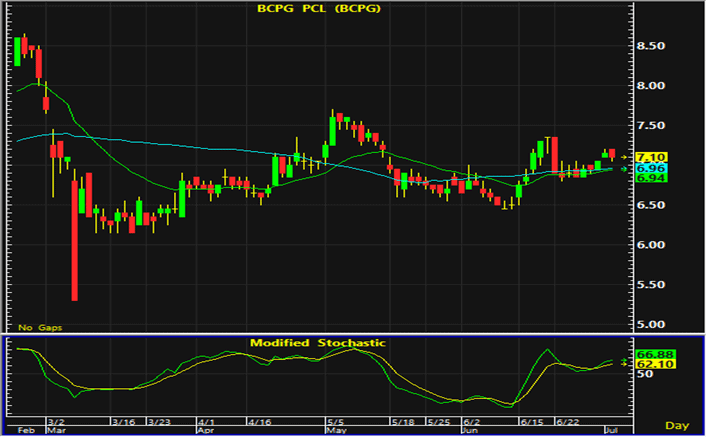707x437 pixels.
Task: Click the Apr month label
Action: coord(206,430)
